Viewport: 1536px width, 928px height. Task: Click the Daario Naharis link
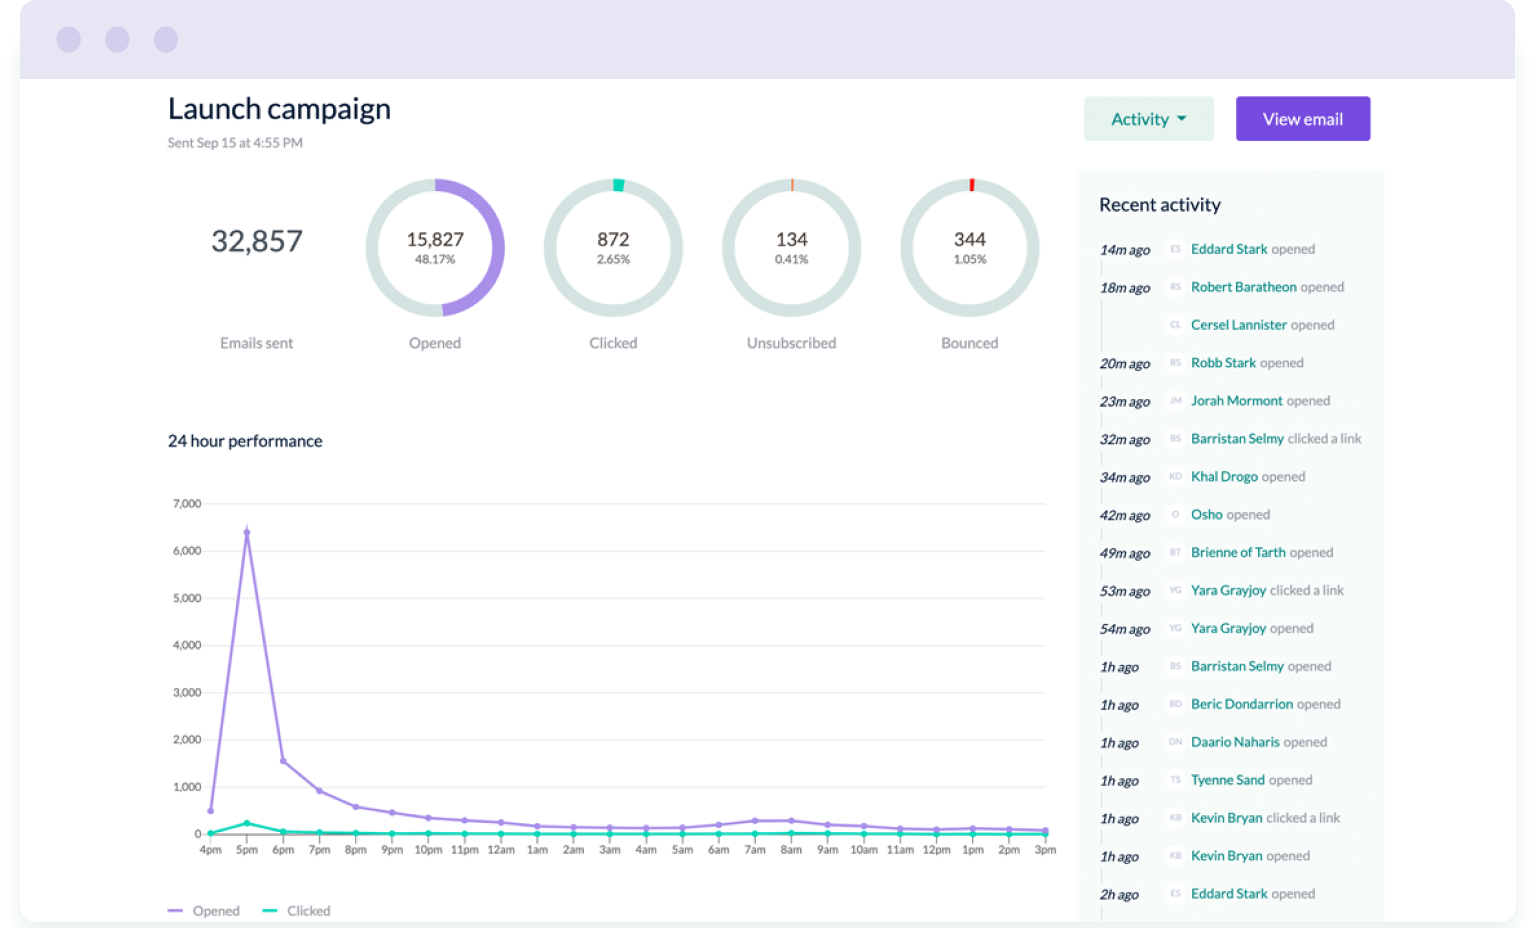1235,742
